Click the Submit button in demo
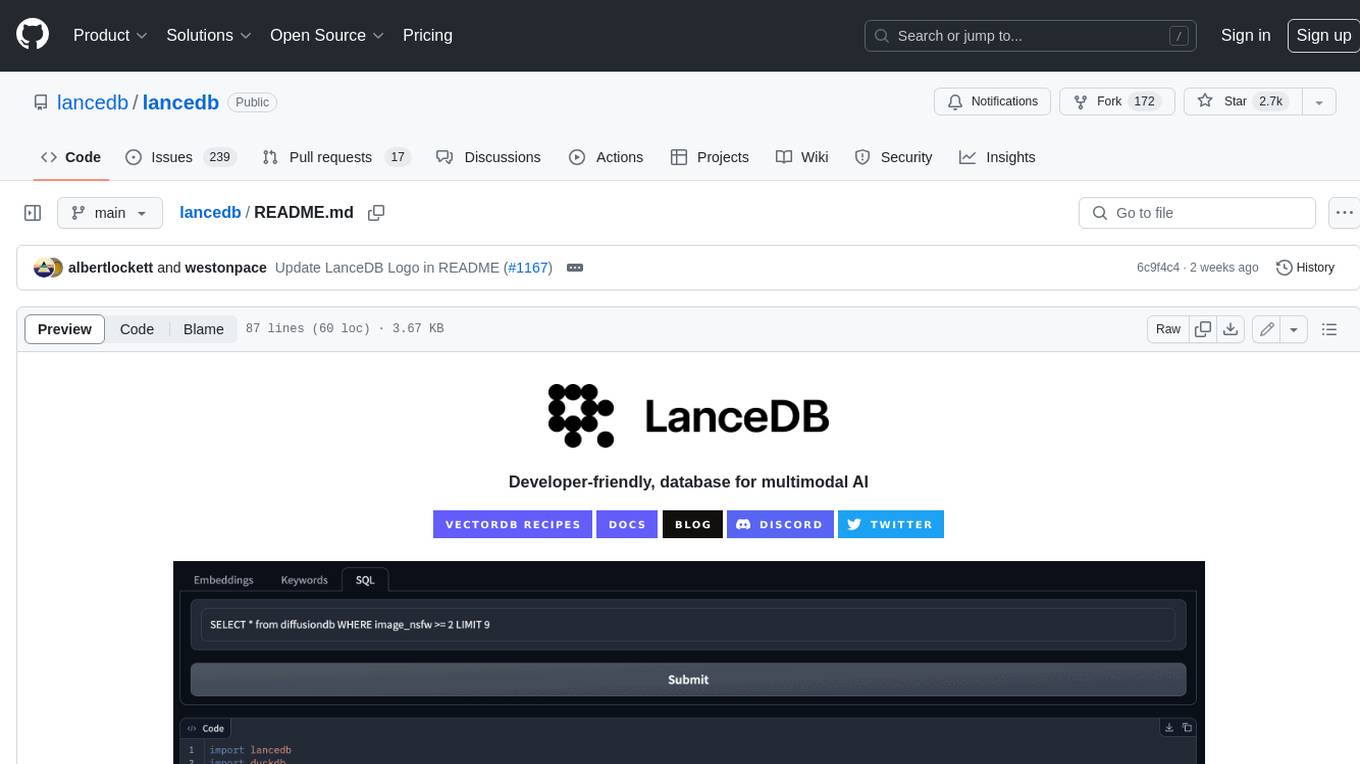Viewport: 1360px width, 764px height. click(x=688, y=679)
